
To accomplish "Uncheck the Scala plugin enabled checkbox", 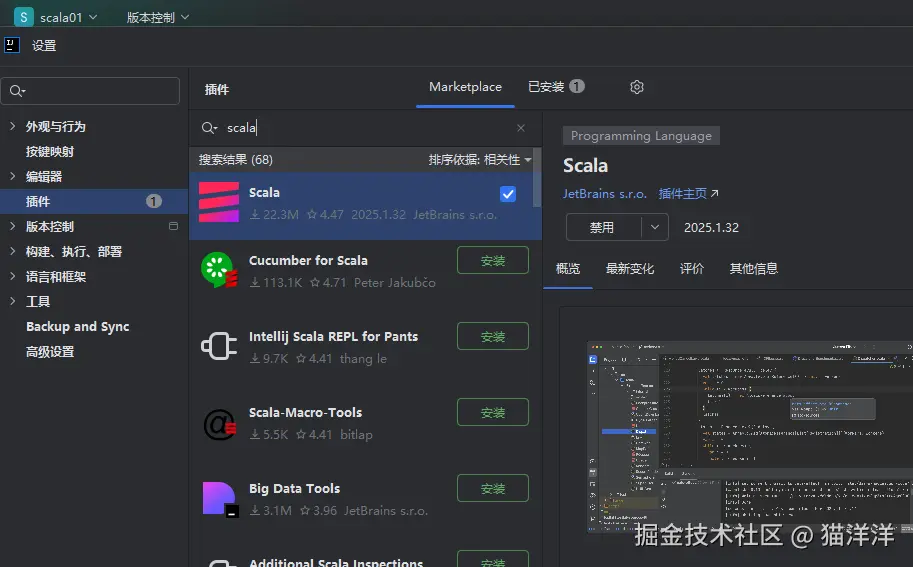I will pyautogui.click(x=508, y=194).
